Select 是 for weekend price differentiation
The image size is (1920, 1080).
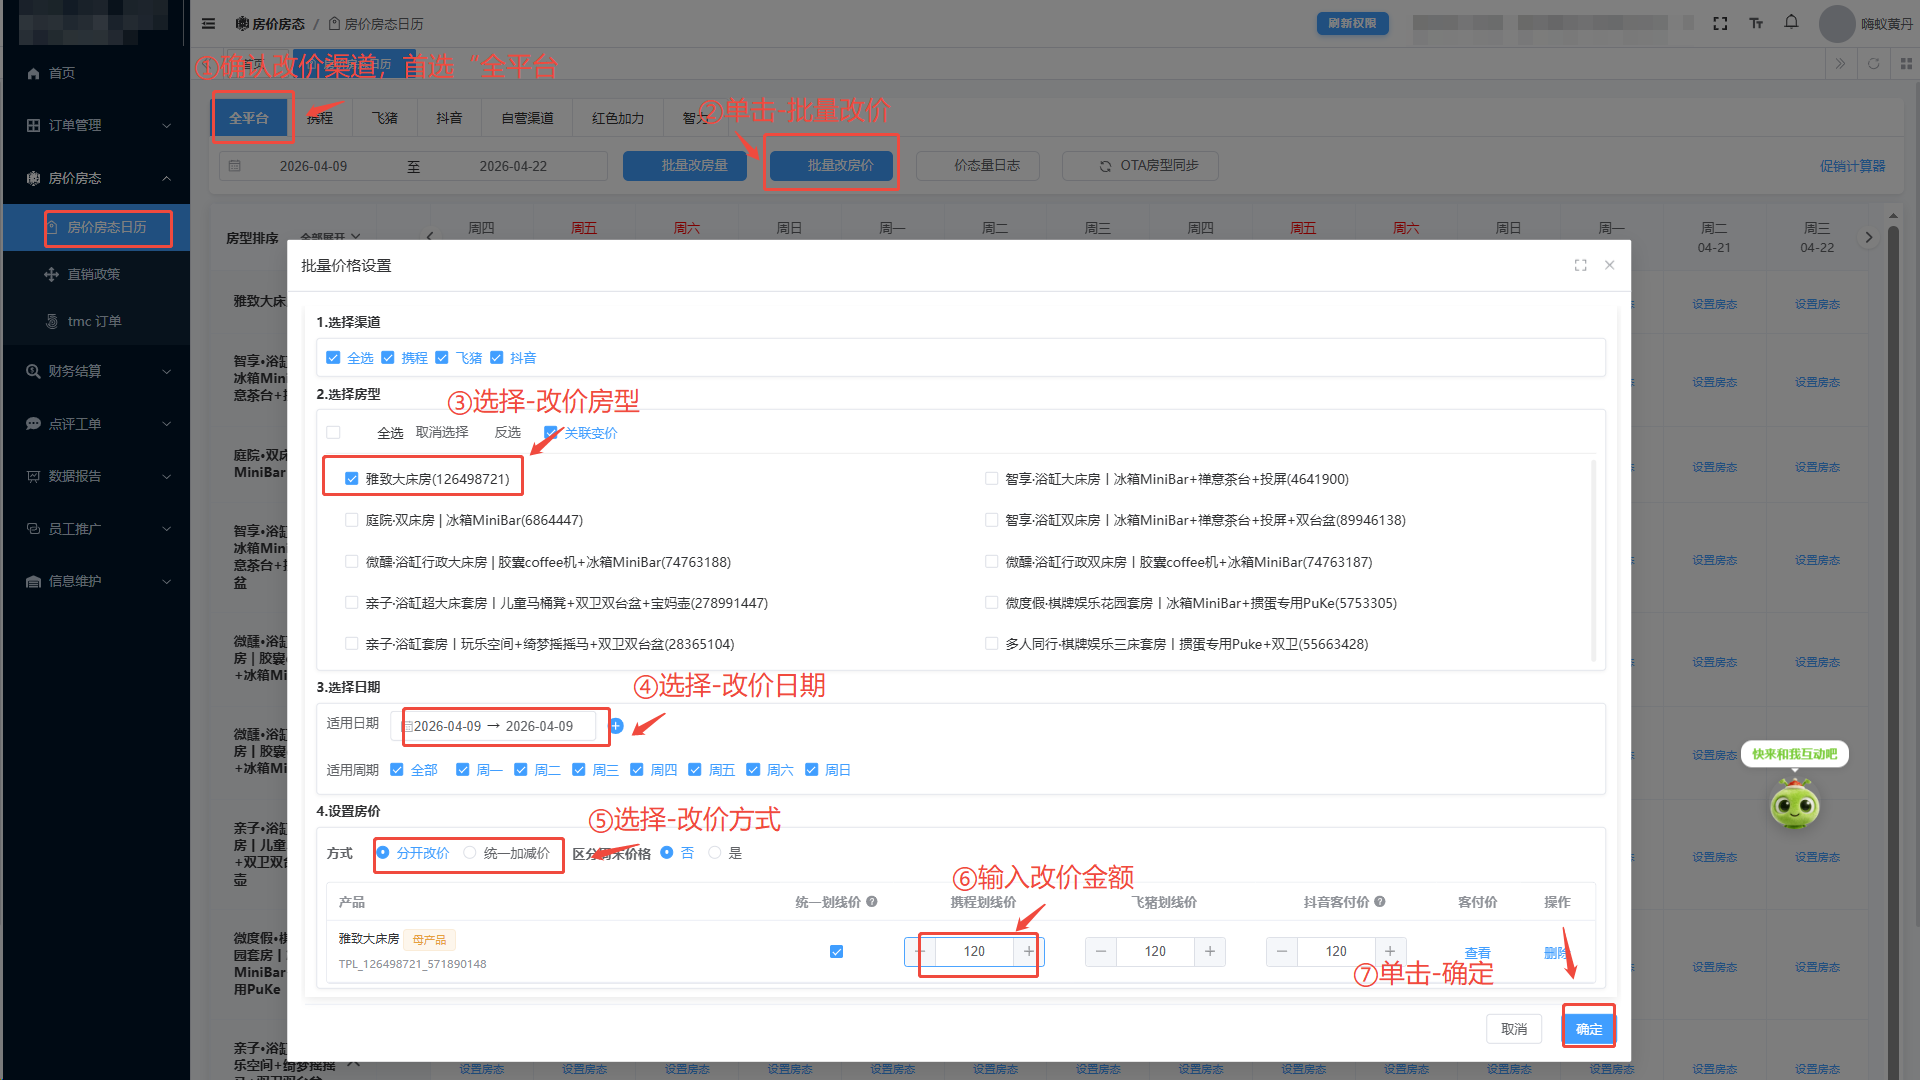[x=715, y=852]
